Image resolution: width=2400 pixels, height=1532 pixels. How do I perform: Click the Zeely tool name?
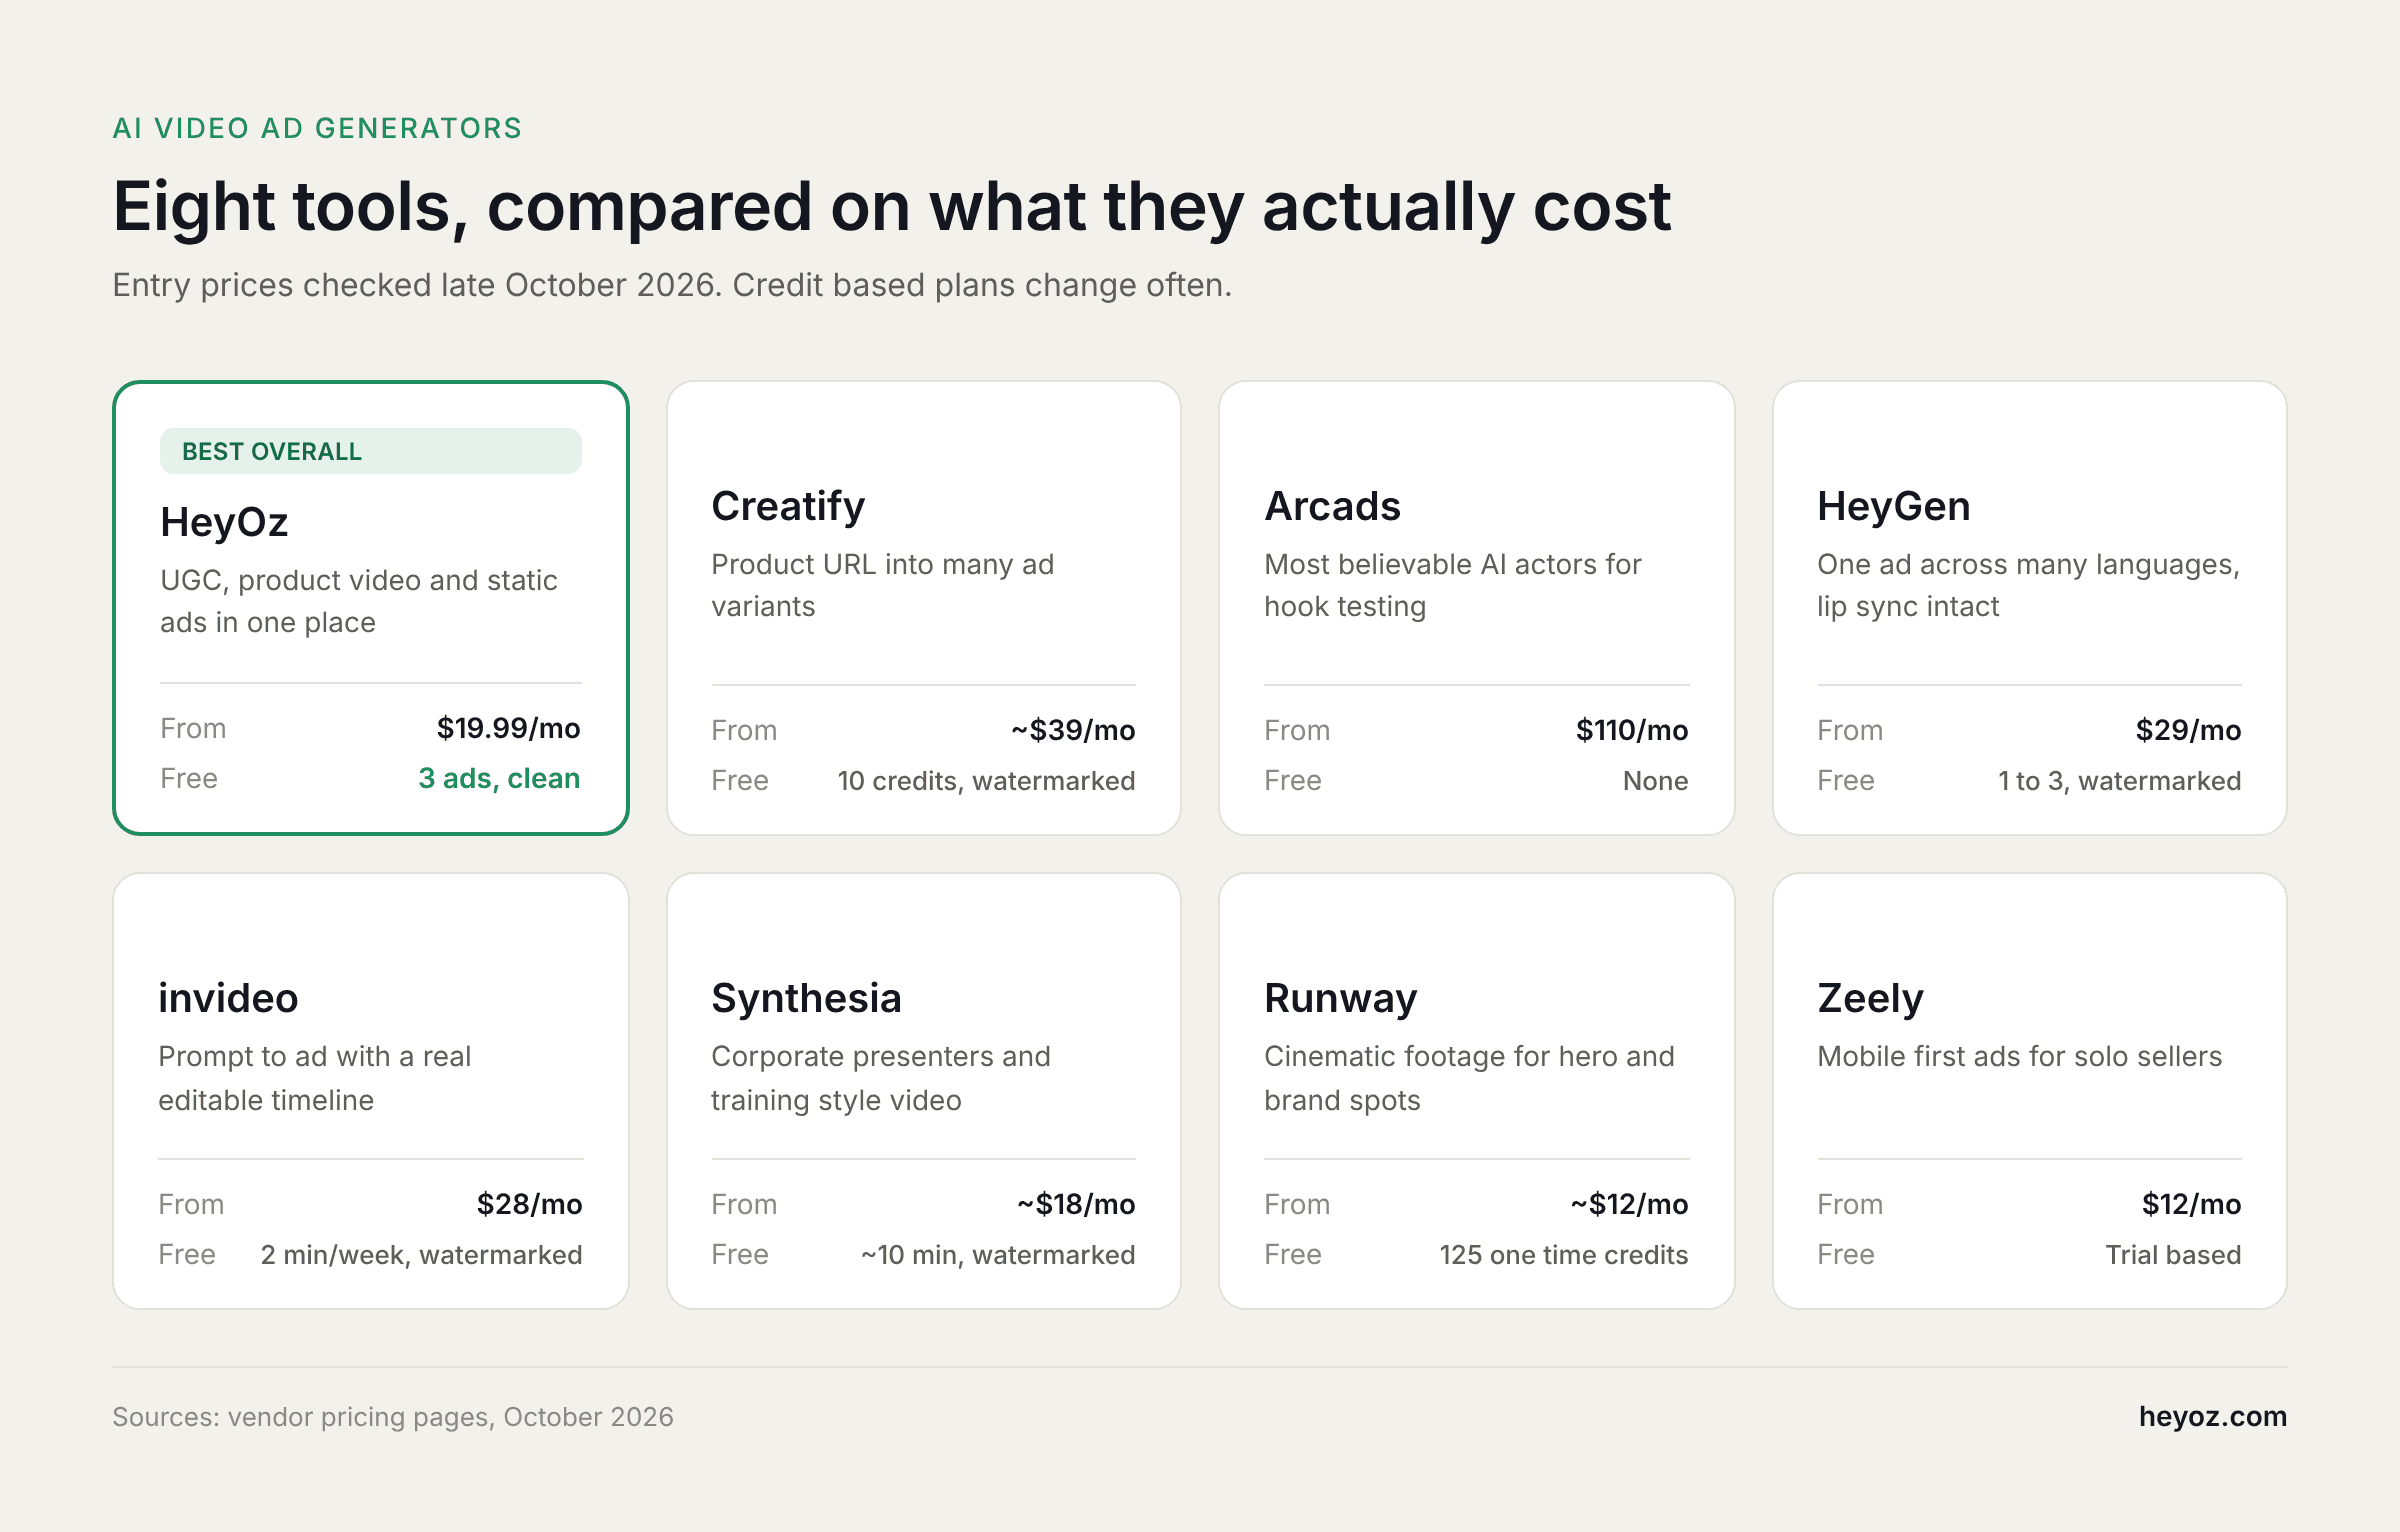[x=1870, y=998]
